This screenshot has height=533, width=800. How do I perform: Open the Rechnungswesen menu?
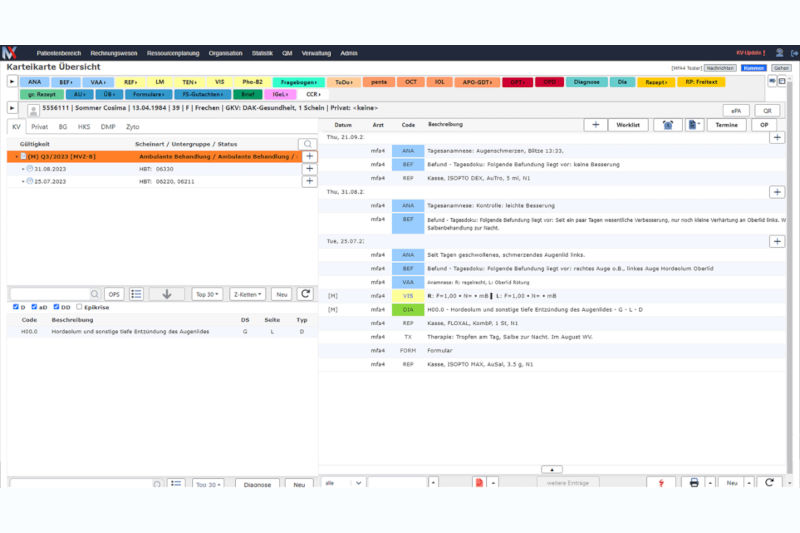point(112,52)
